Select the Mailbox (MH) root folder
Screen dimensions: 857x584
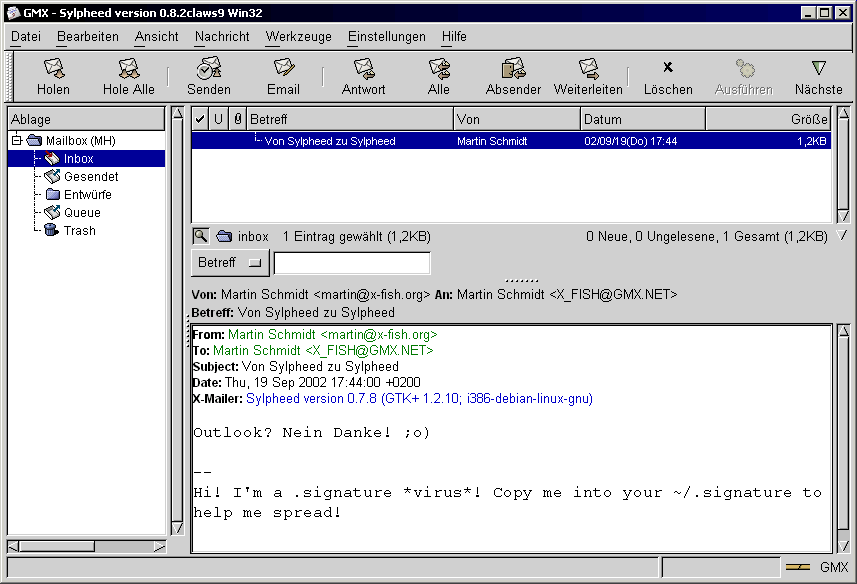[x=80, y=140]
